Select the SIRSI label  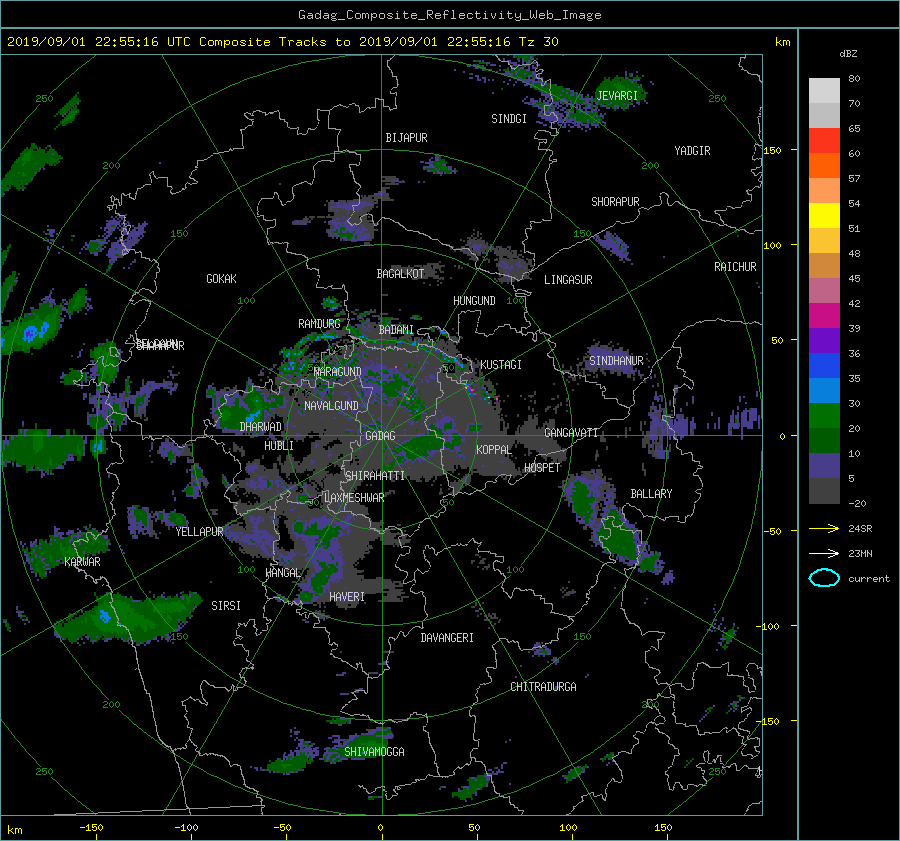tap(226, 606)
